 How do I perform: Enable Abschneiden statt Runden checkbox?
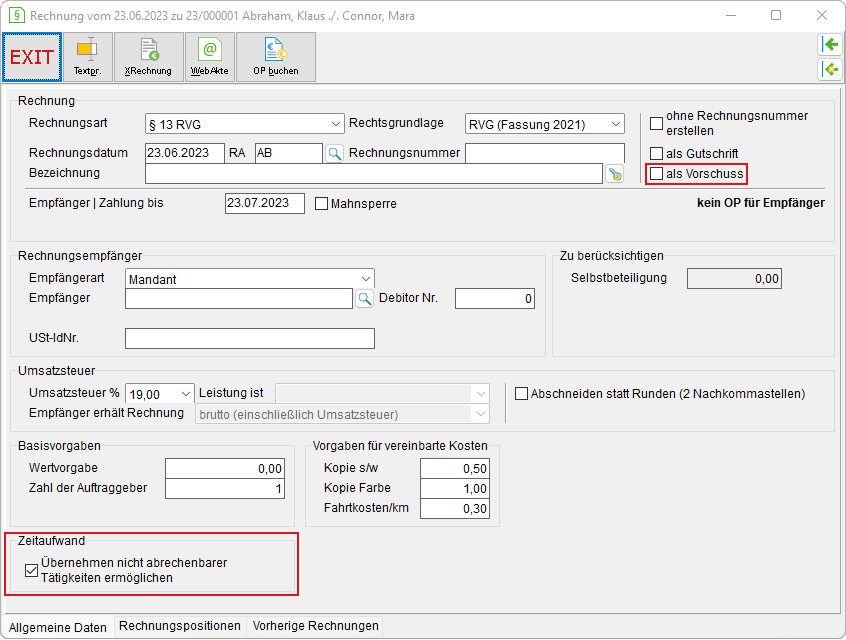click(521, 393)
